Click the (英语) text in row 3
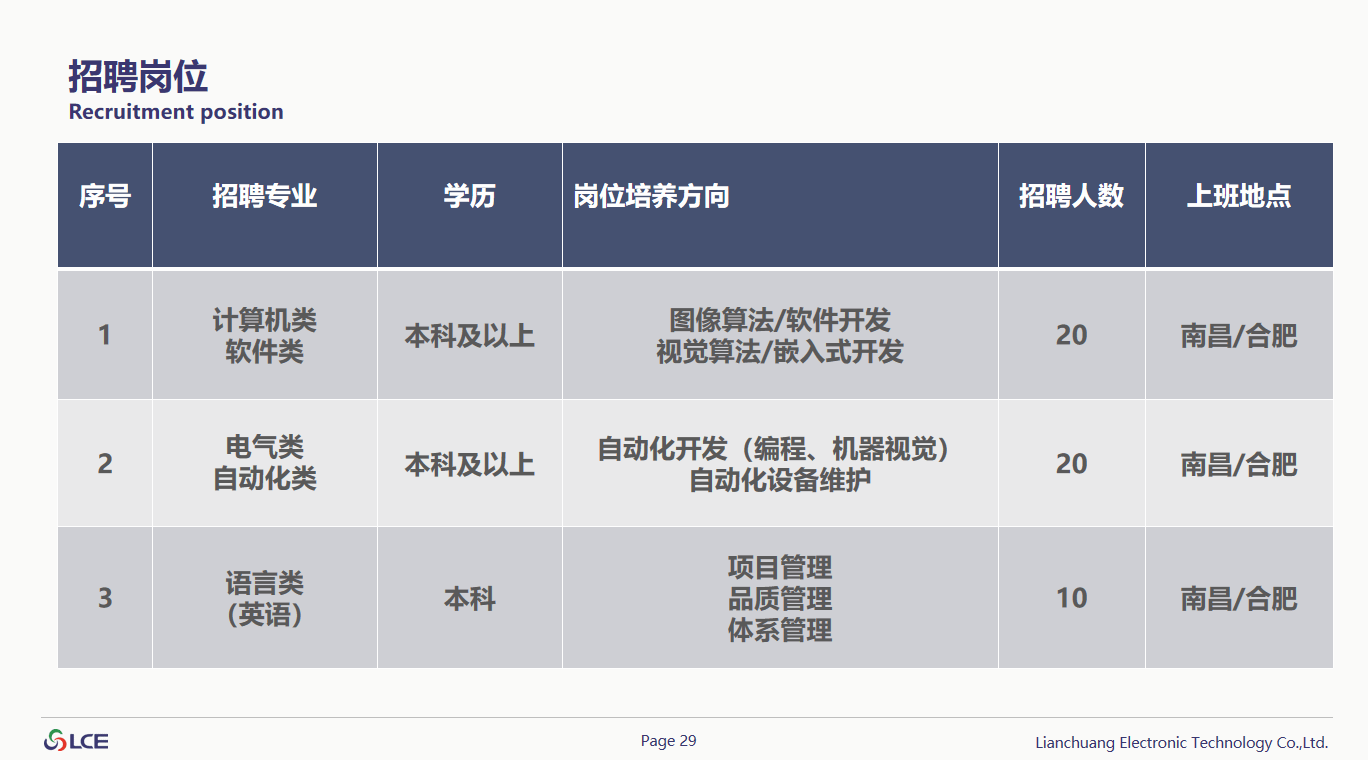The width and height of the screenshot is (1368, 760). (265, 615)
